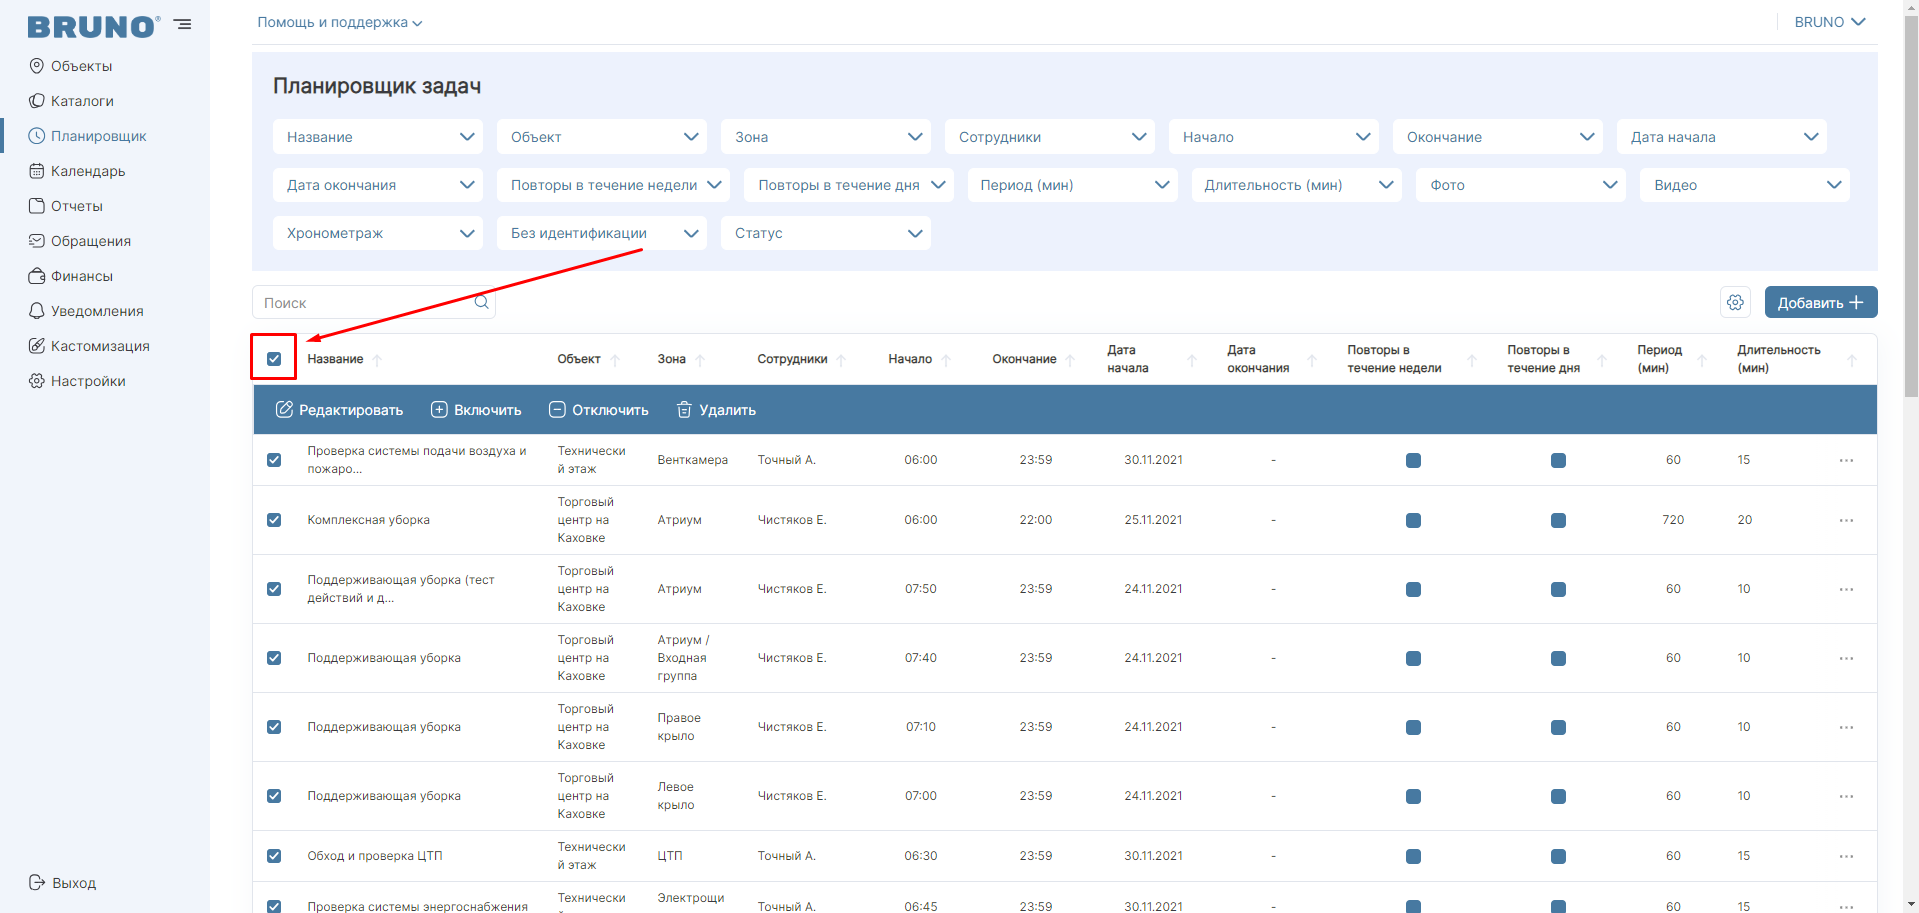This screenshot has width=1919, height=913.
Task: Sort by Название column arrow
Action: click(x=377, y=360)
